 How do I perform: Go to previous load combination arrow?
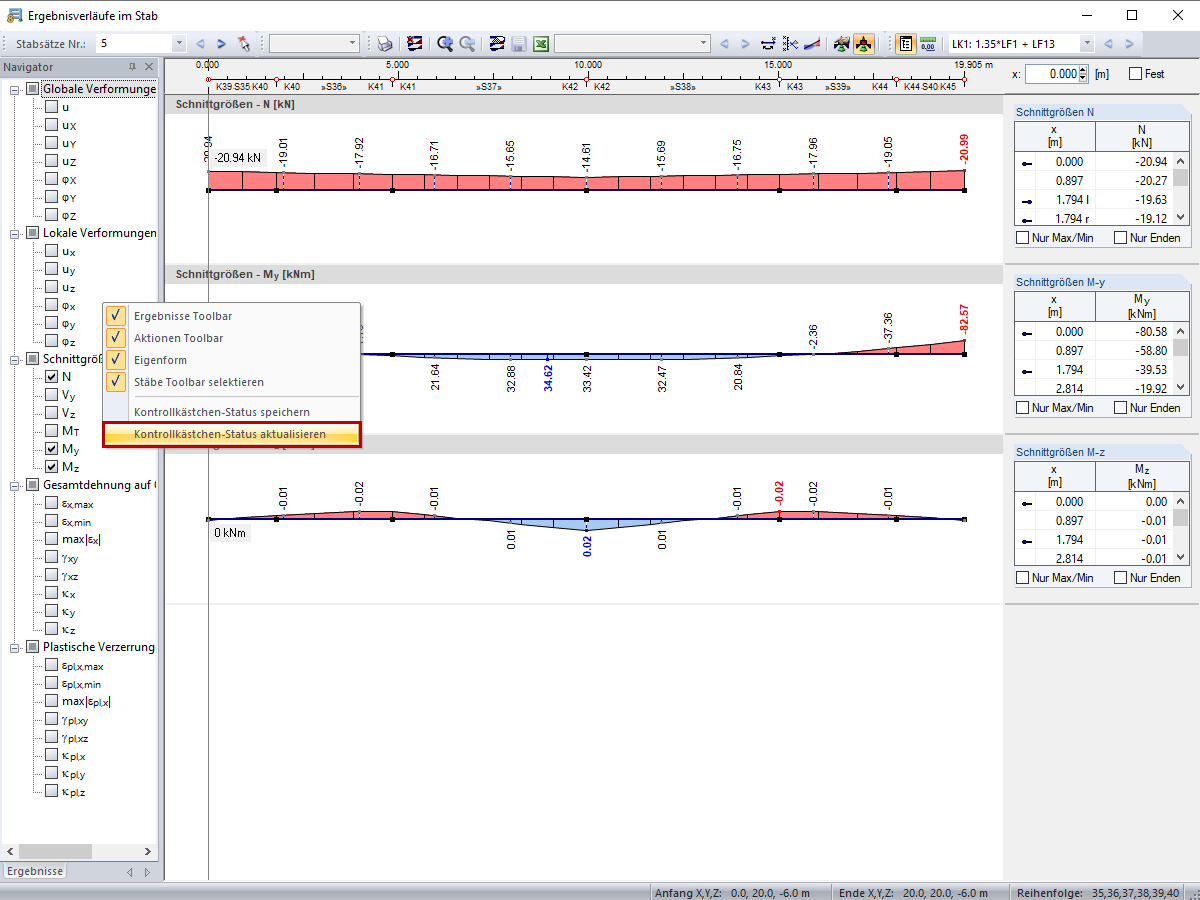point(1108,44)
